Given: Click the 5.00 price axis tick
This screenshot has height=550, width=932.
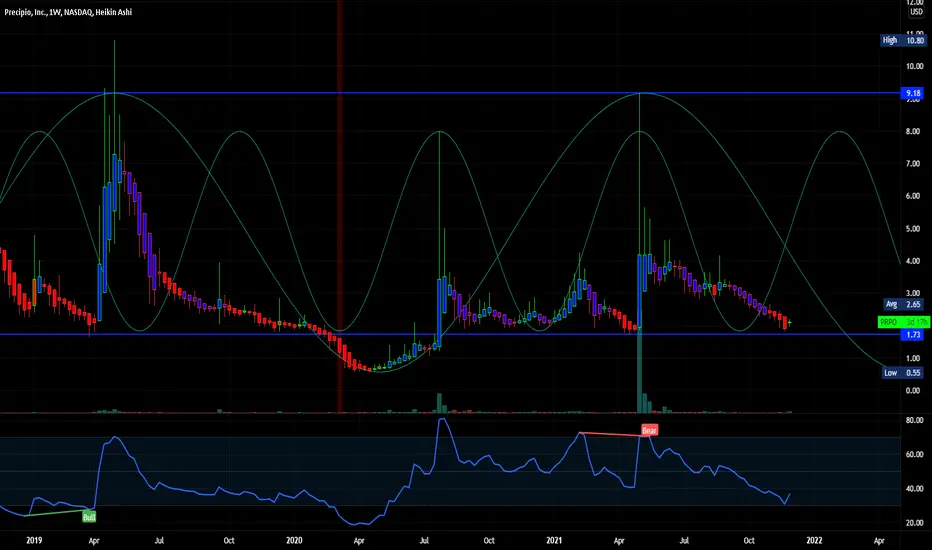Looking at the screenshot, I should coord(915,229).
